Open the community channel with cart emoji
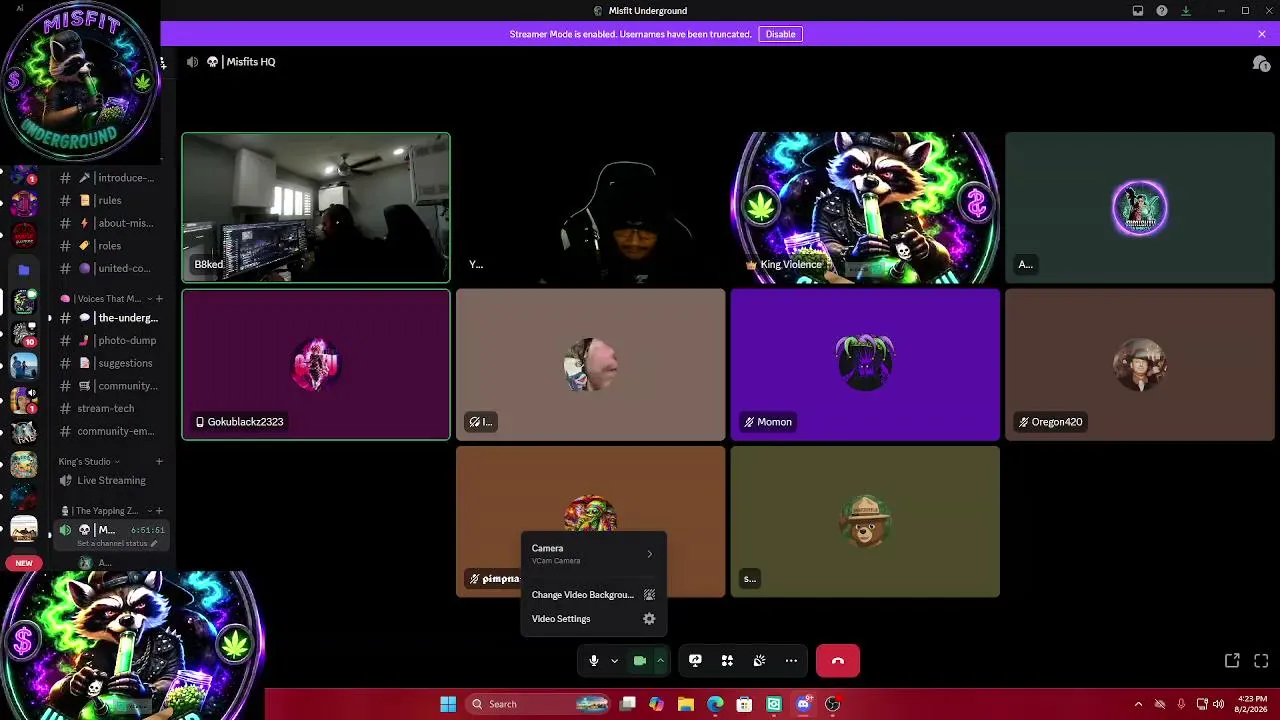Viewport: 1280px width, 720px height. (x=110, y=386)
